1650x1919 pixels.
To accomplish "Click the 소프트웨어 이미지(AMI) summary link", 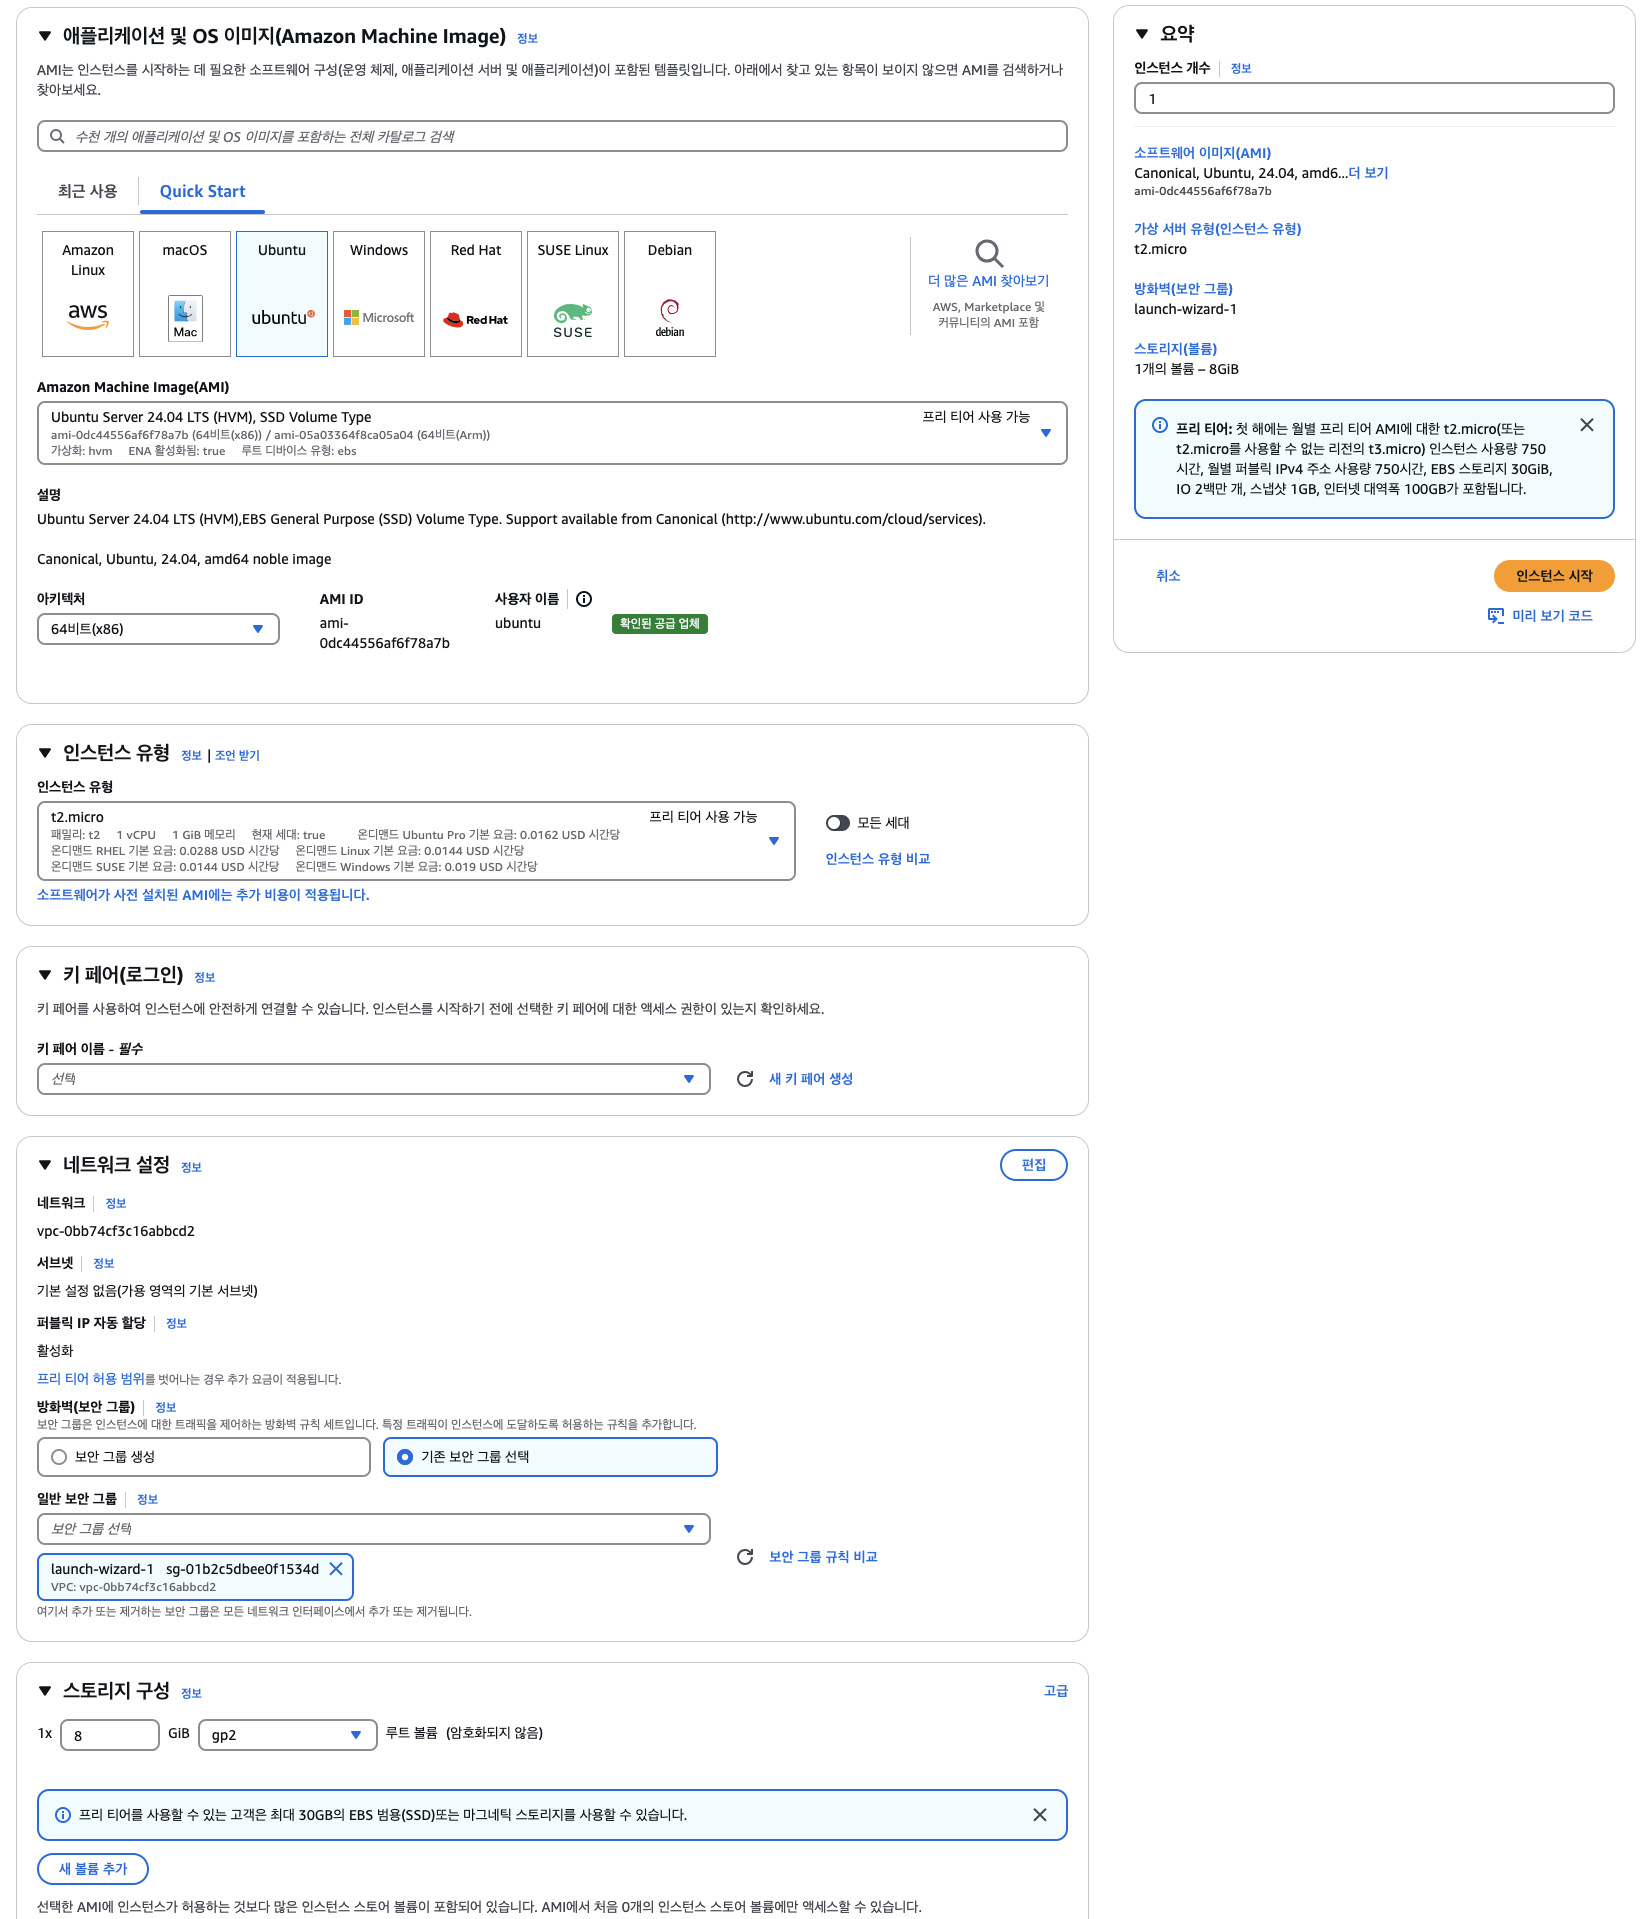I will pos(1202,153).
